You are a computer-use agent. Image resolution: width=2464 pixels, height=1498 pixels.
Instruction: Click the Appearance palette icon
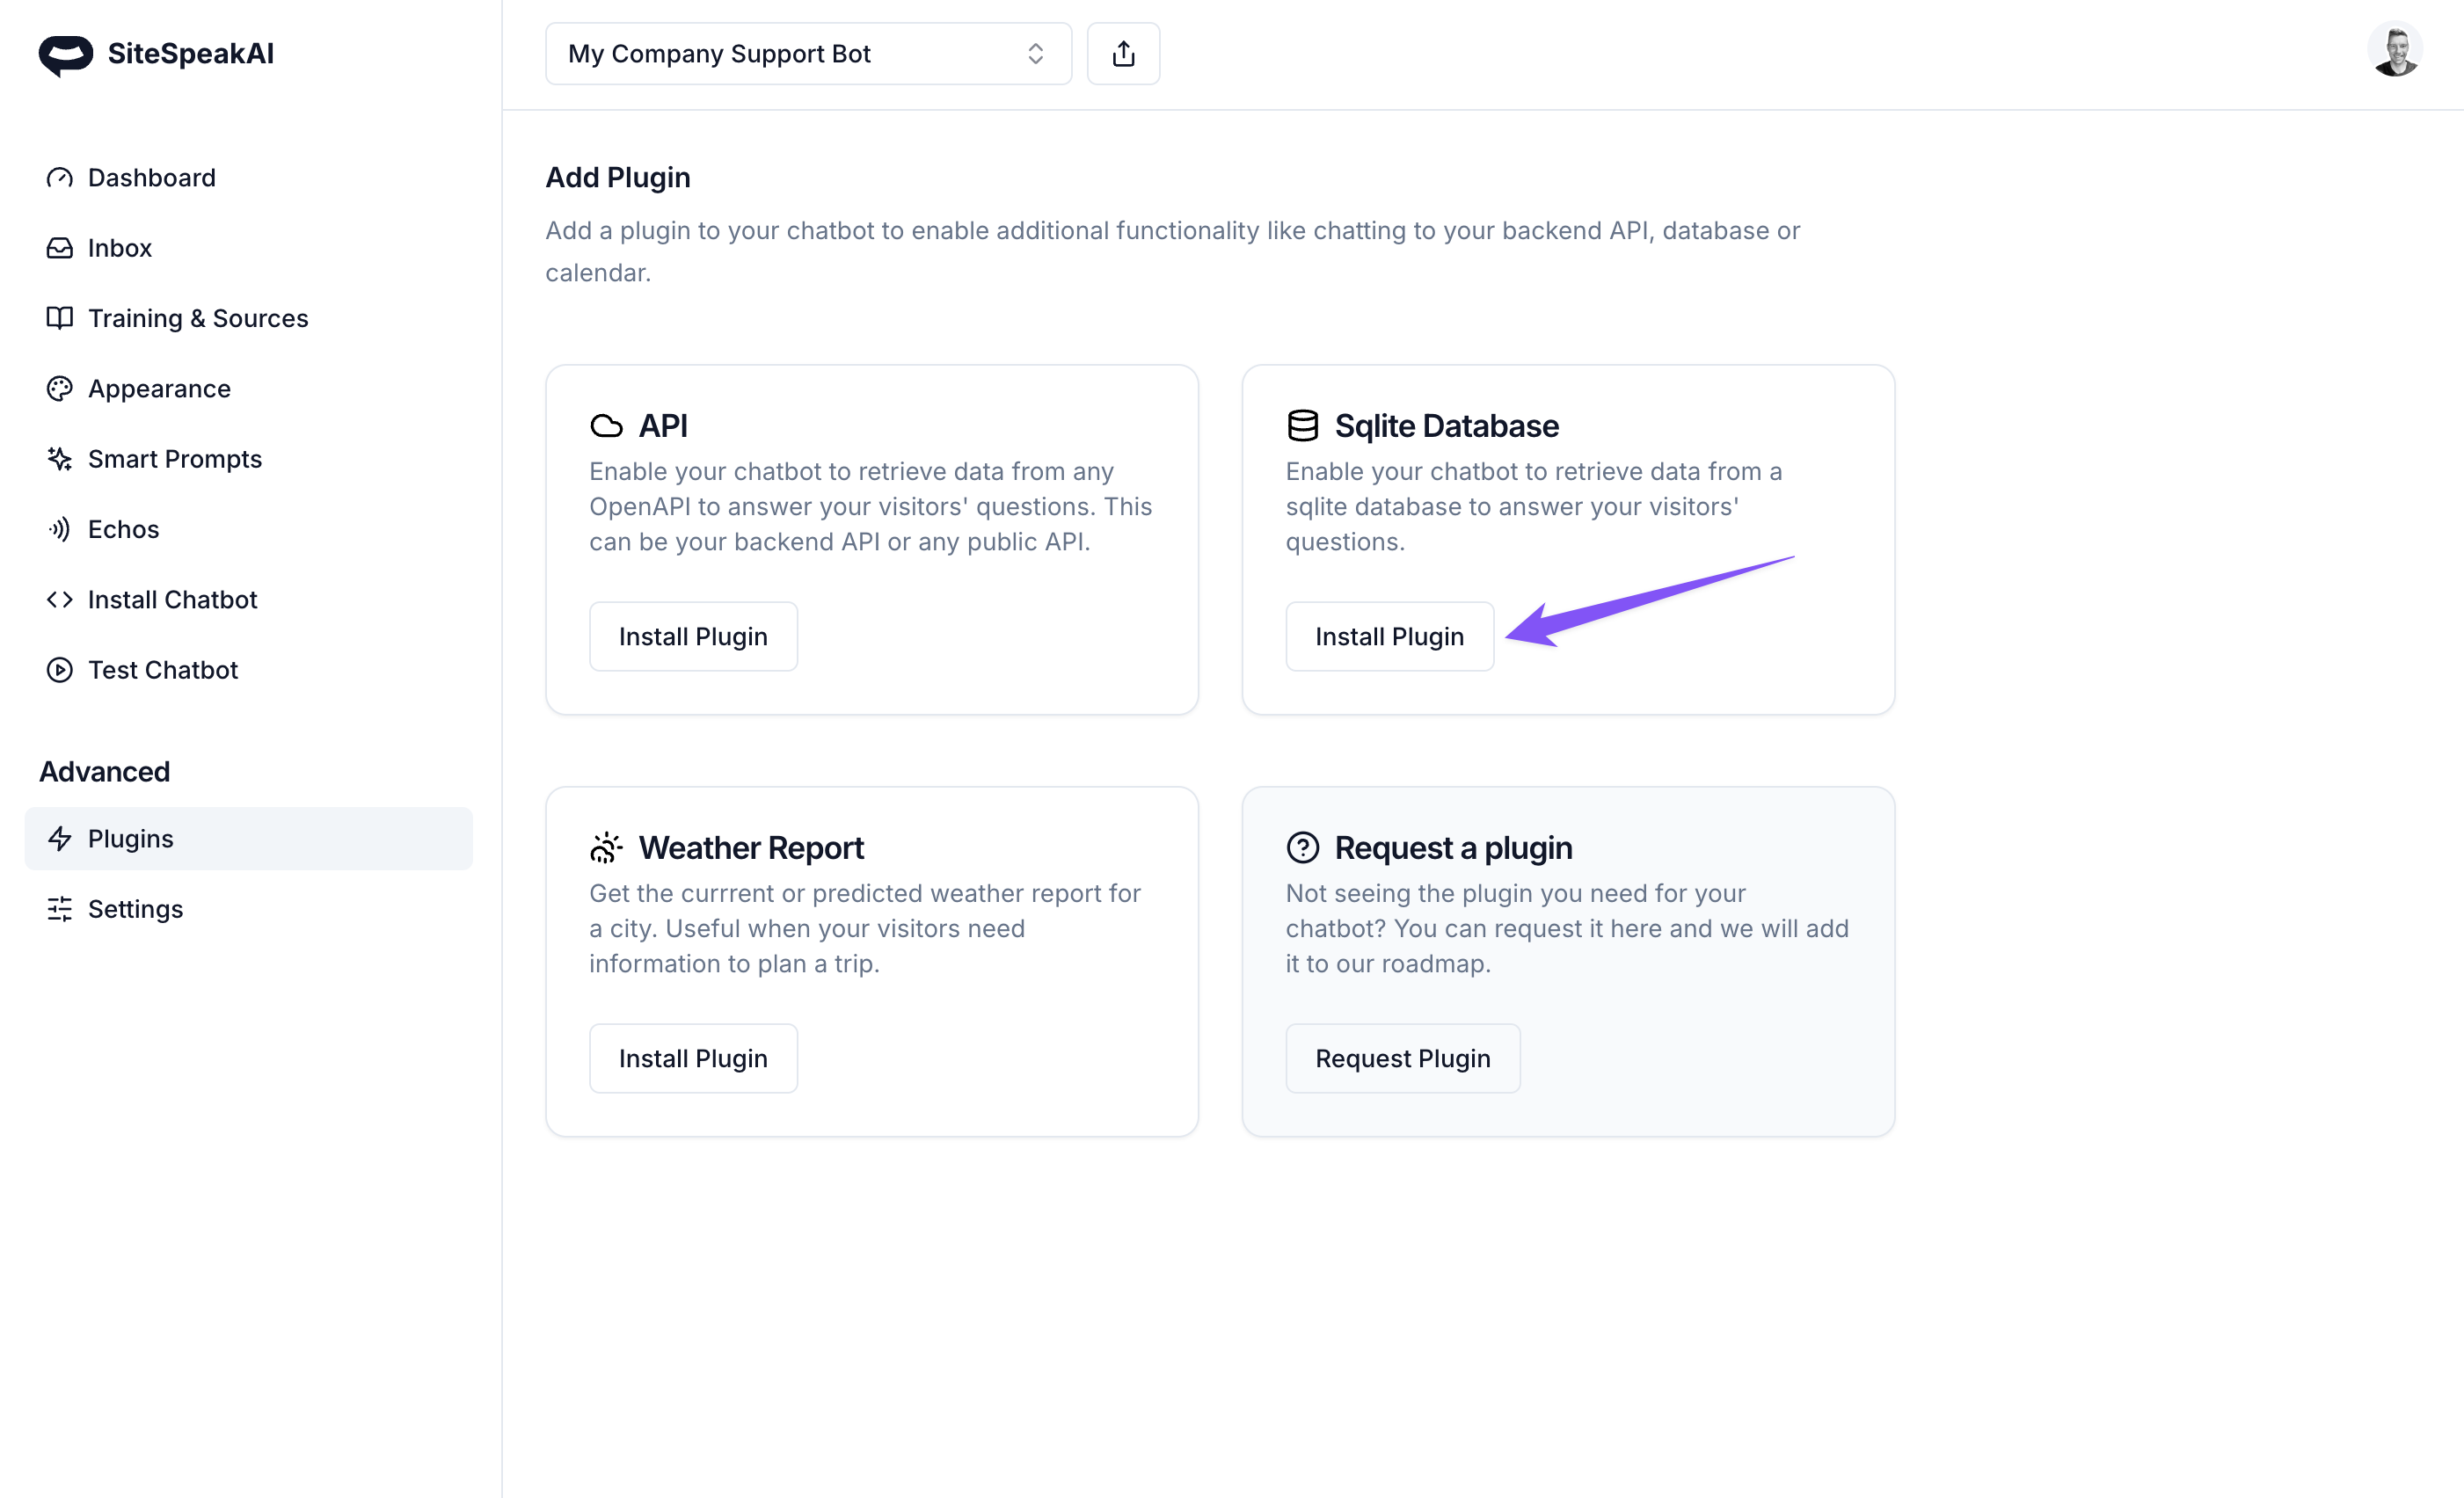(x=60, y=389)
